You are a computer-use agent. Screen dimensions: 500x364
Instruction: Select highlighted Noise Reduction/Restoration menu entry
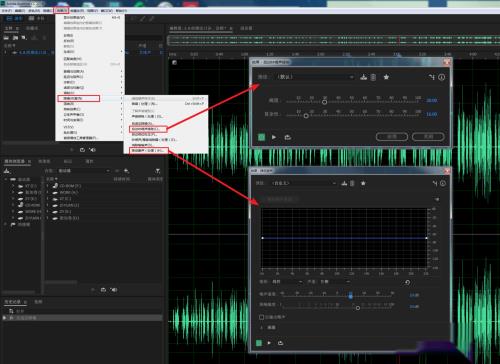click(79, 98)
